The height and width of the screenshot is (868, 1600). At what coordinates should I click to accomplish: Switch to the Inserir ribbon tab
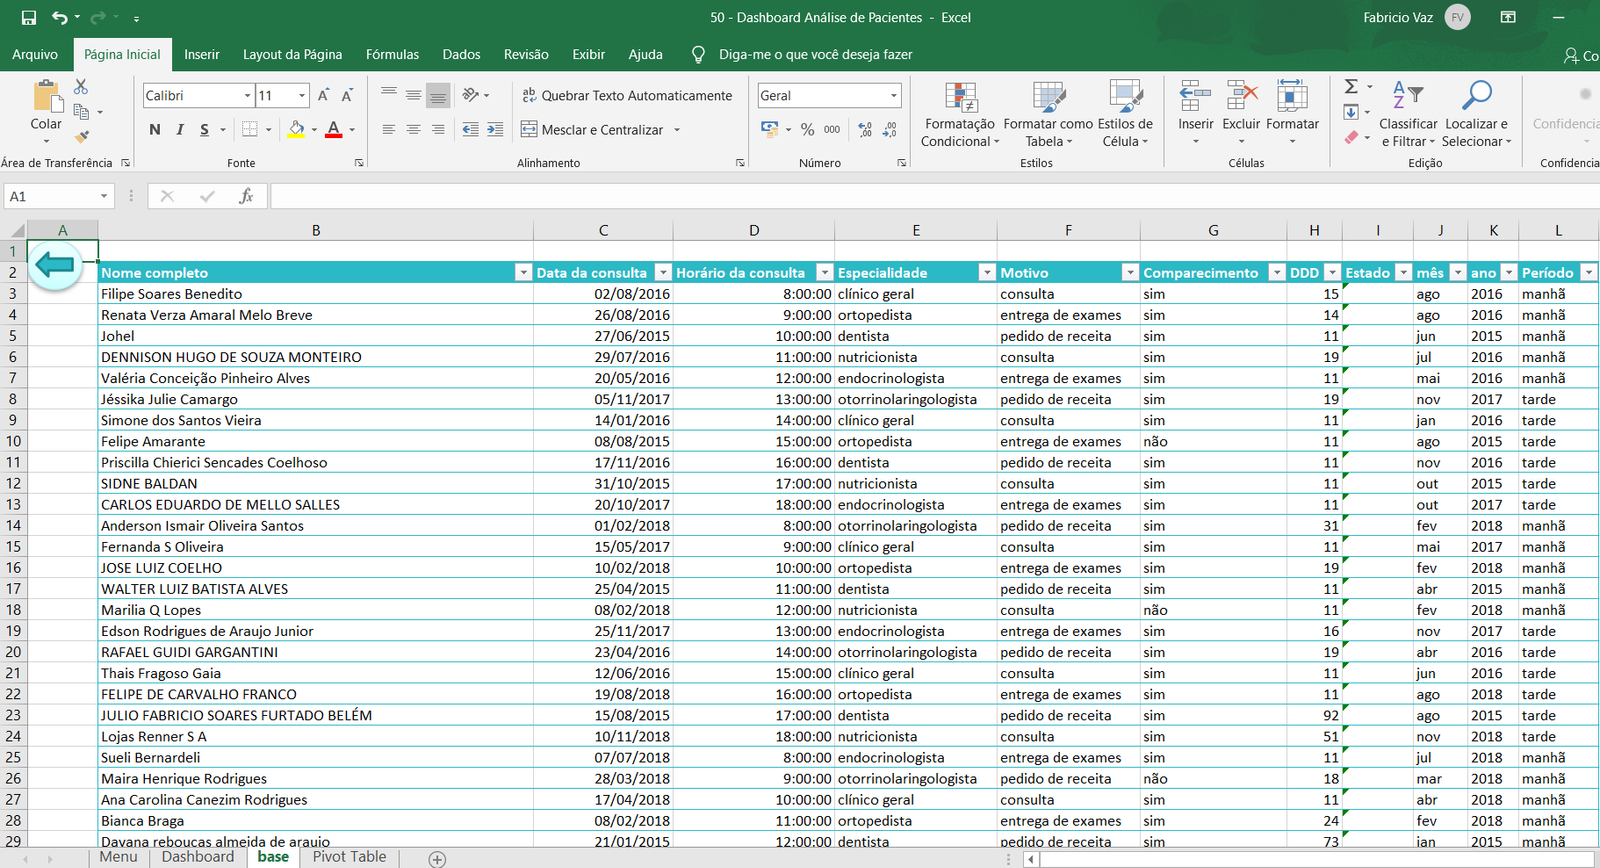(x=201, y=55)
